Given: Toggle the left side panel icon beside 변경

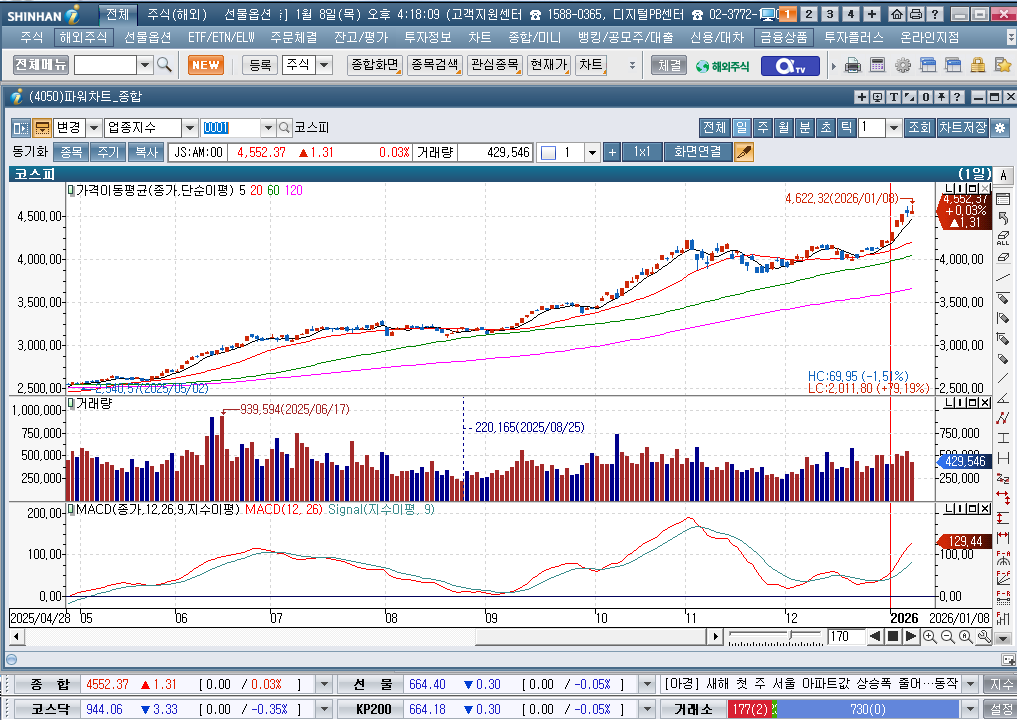Looking at the screenshot, I should click(x=21, y=128).
